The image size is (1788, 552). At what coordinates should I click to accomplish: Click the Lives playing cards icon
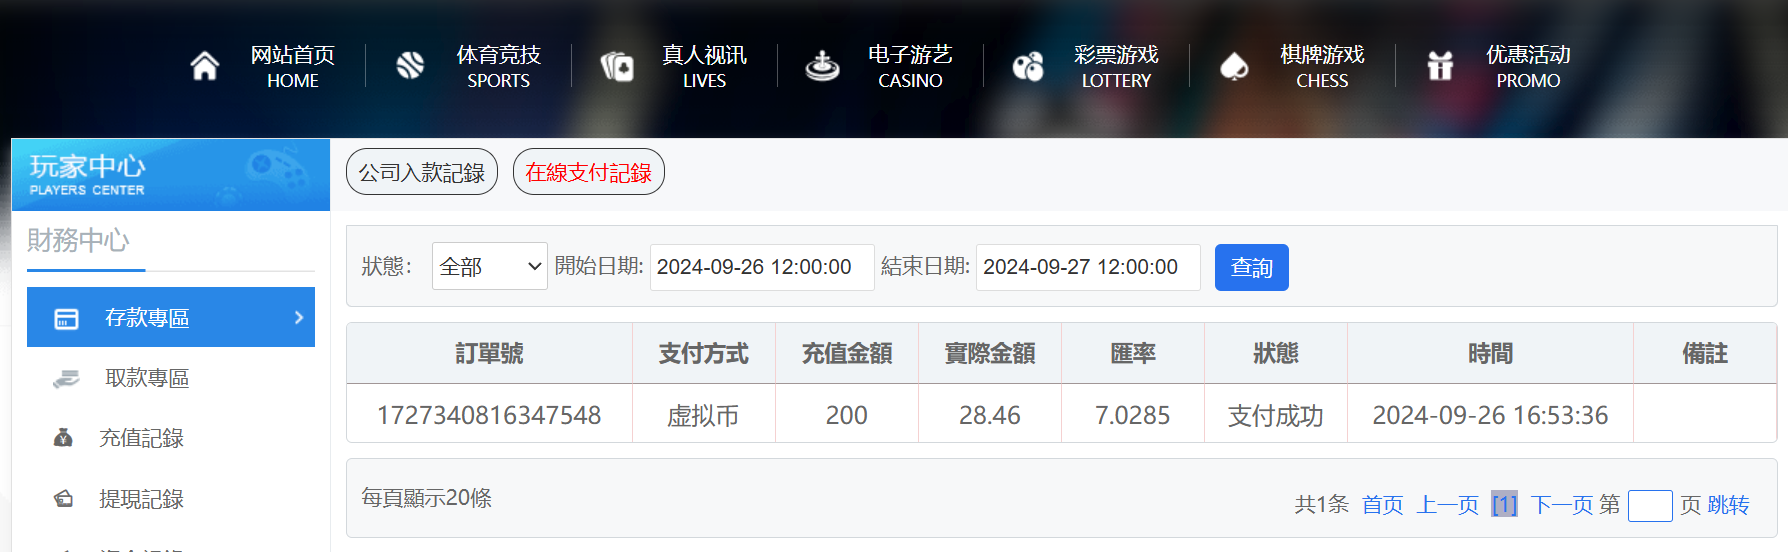(x=617, y=67)
